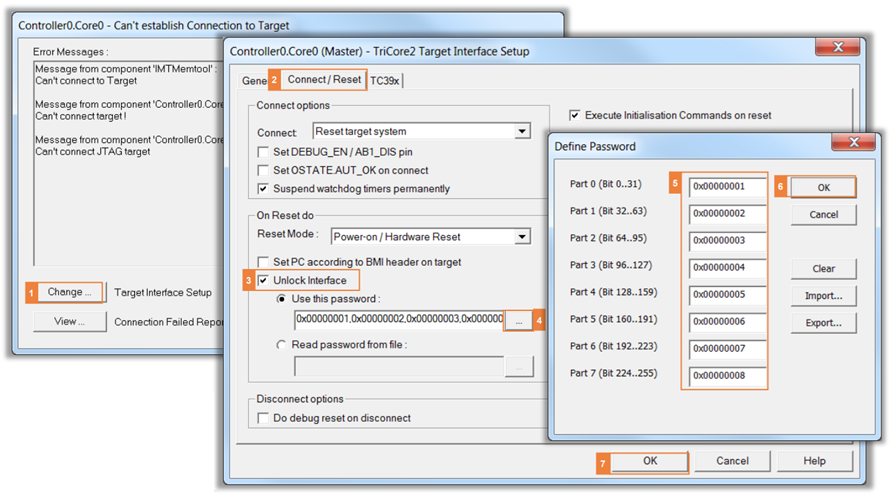Enable Set DEBUG_EN / AB1_DIS pin checkbox

click(263, 152)
